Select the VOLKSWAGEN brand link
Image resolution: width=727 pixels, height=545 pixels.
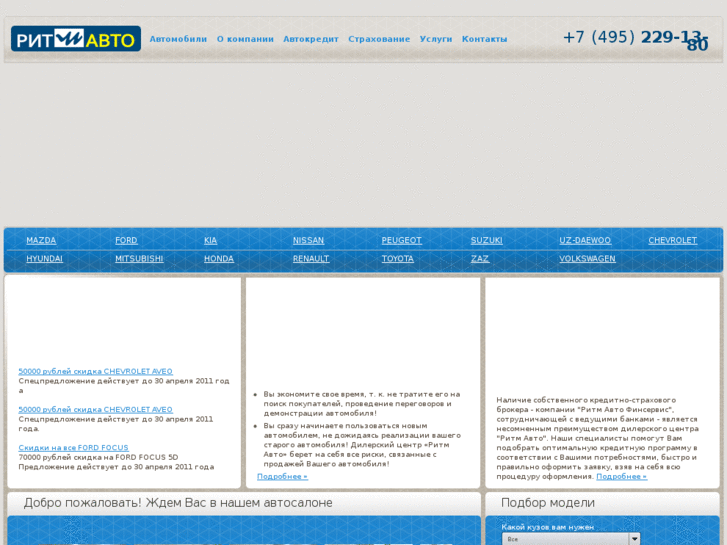pos(587,259)
